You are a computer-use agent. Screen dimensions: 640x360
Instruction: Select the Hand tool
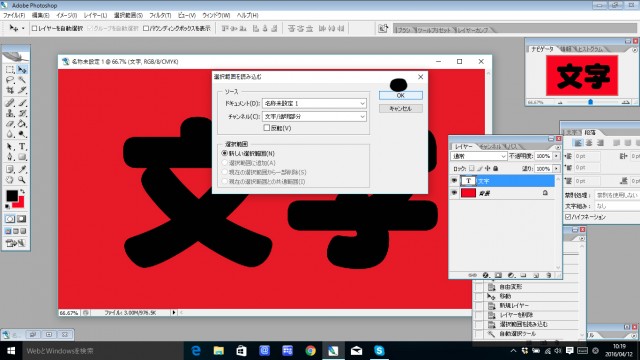10,179
